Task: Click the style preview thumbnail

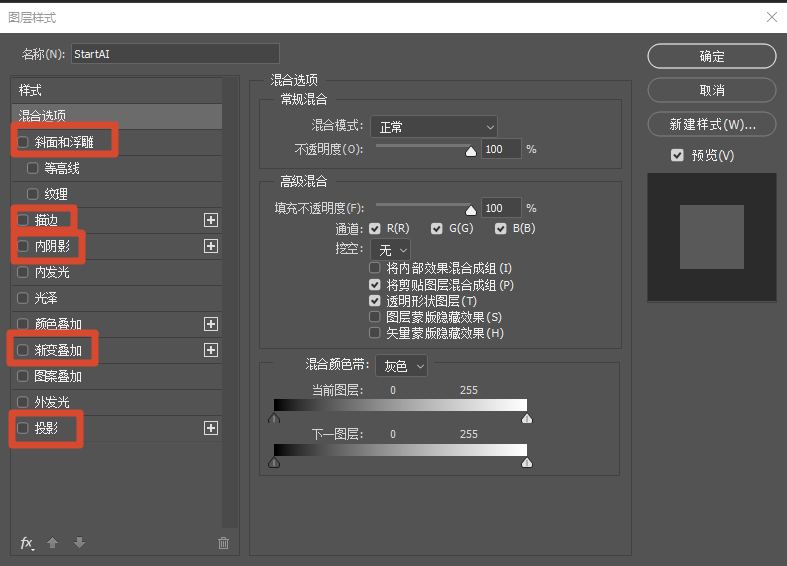Action: [x=712, y=237]
